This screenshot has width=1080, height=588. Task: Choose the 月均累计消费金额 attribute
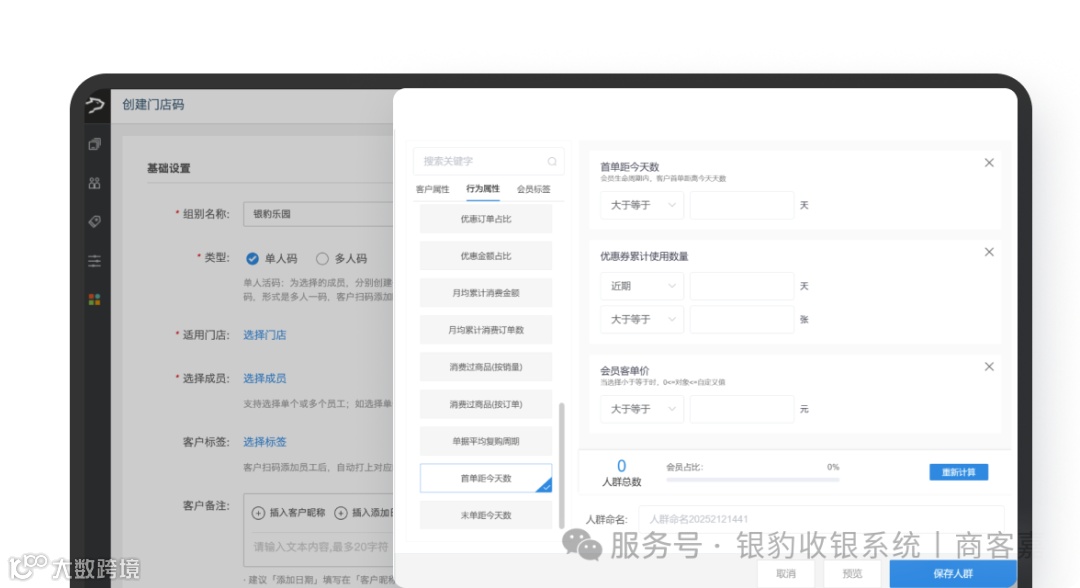[x=486, y=293]
